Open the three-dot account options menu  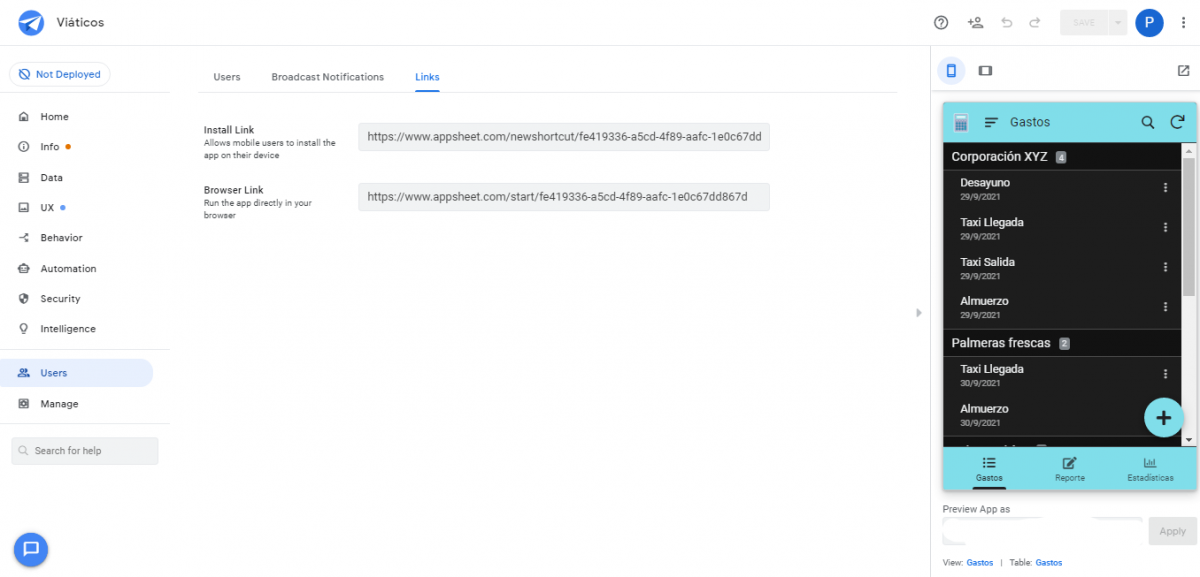(1184, 22)
